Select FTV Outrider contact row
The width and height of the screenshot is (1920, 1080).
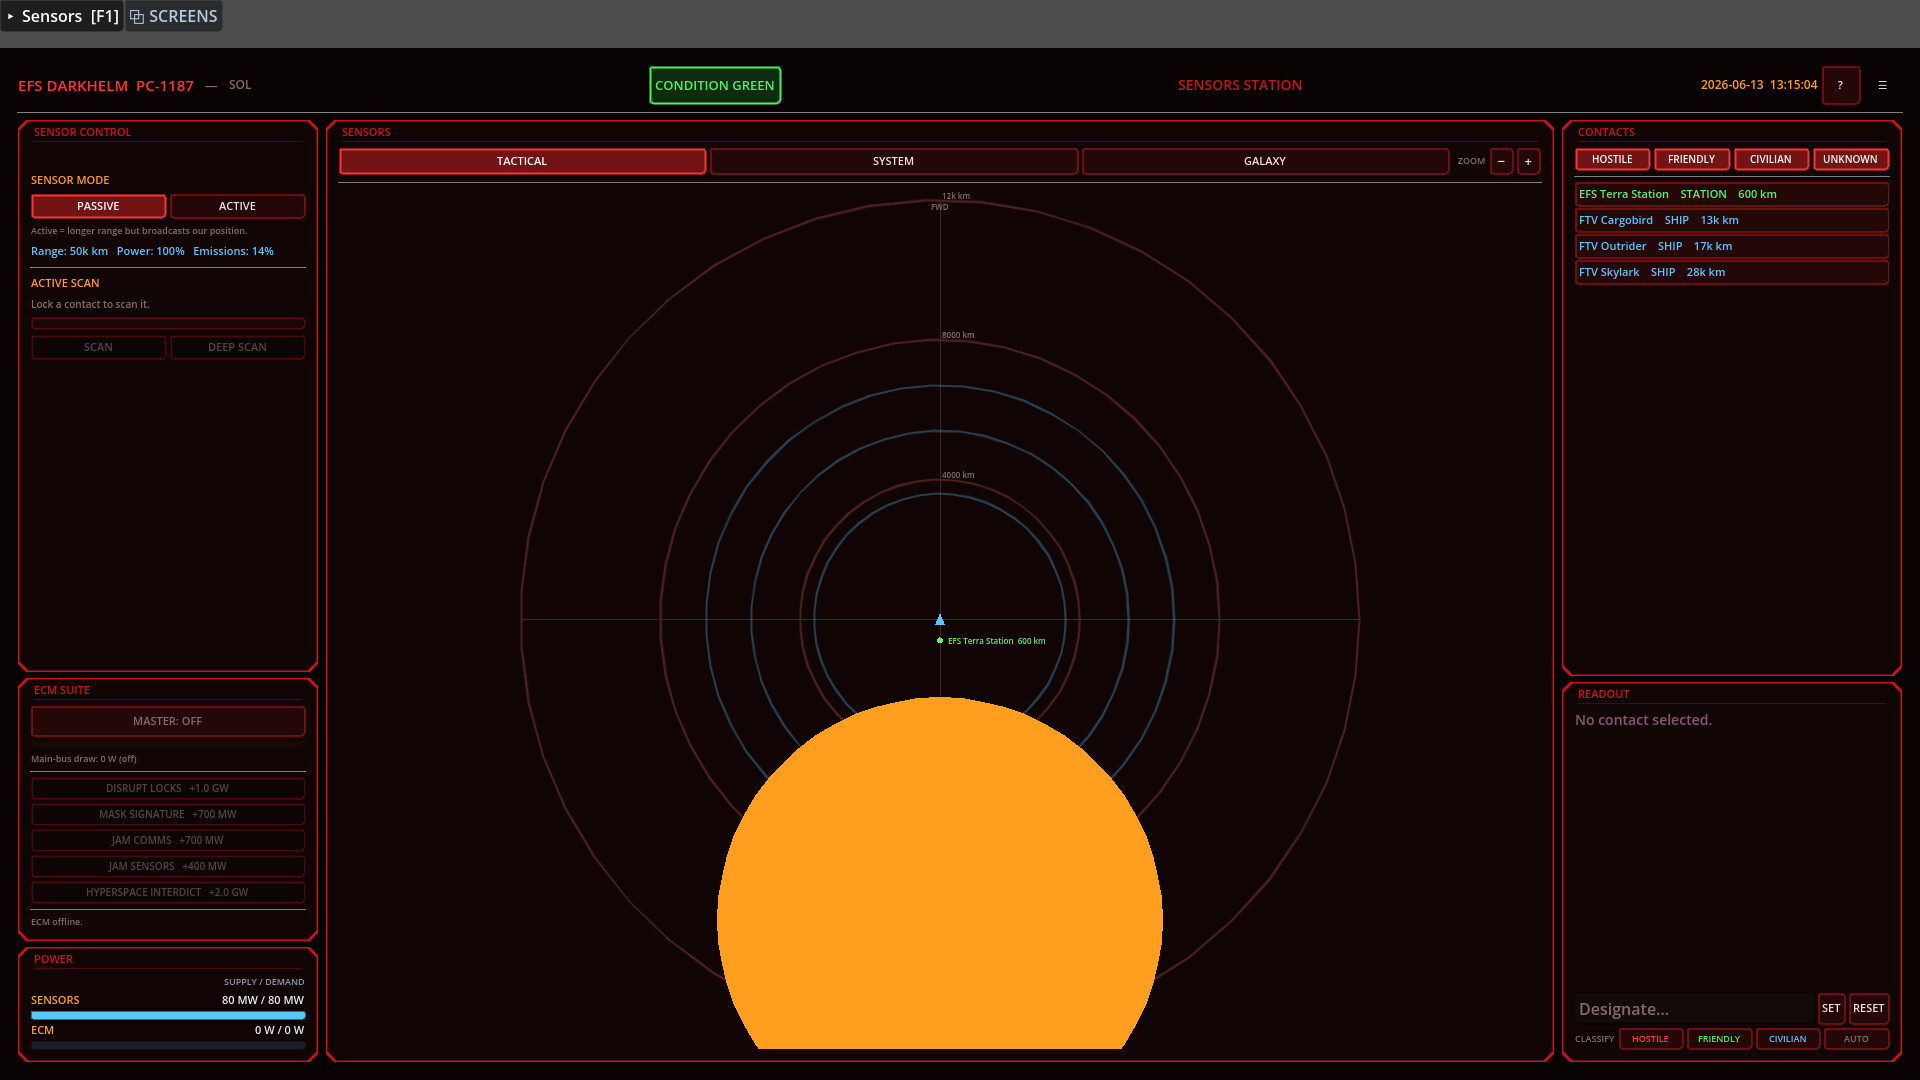pos(1732,246)
